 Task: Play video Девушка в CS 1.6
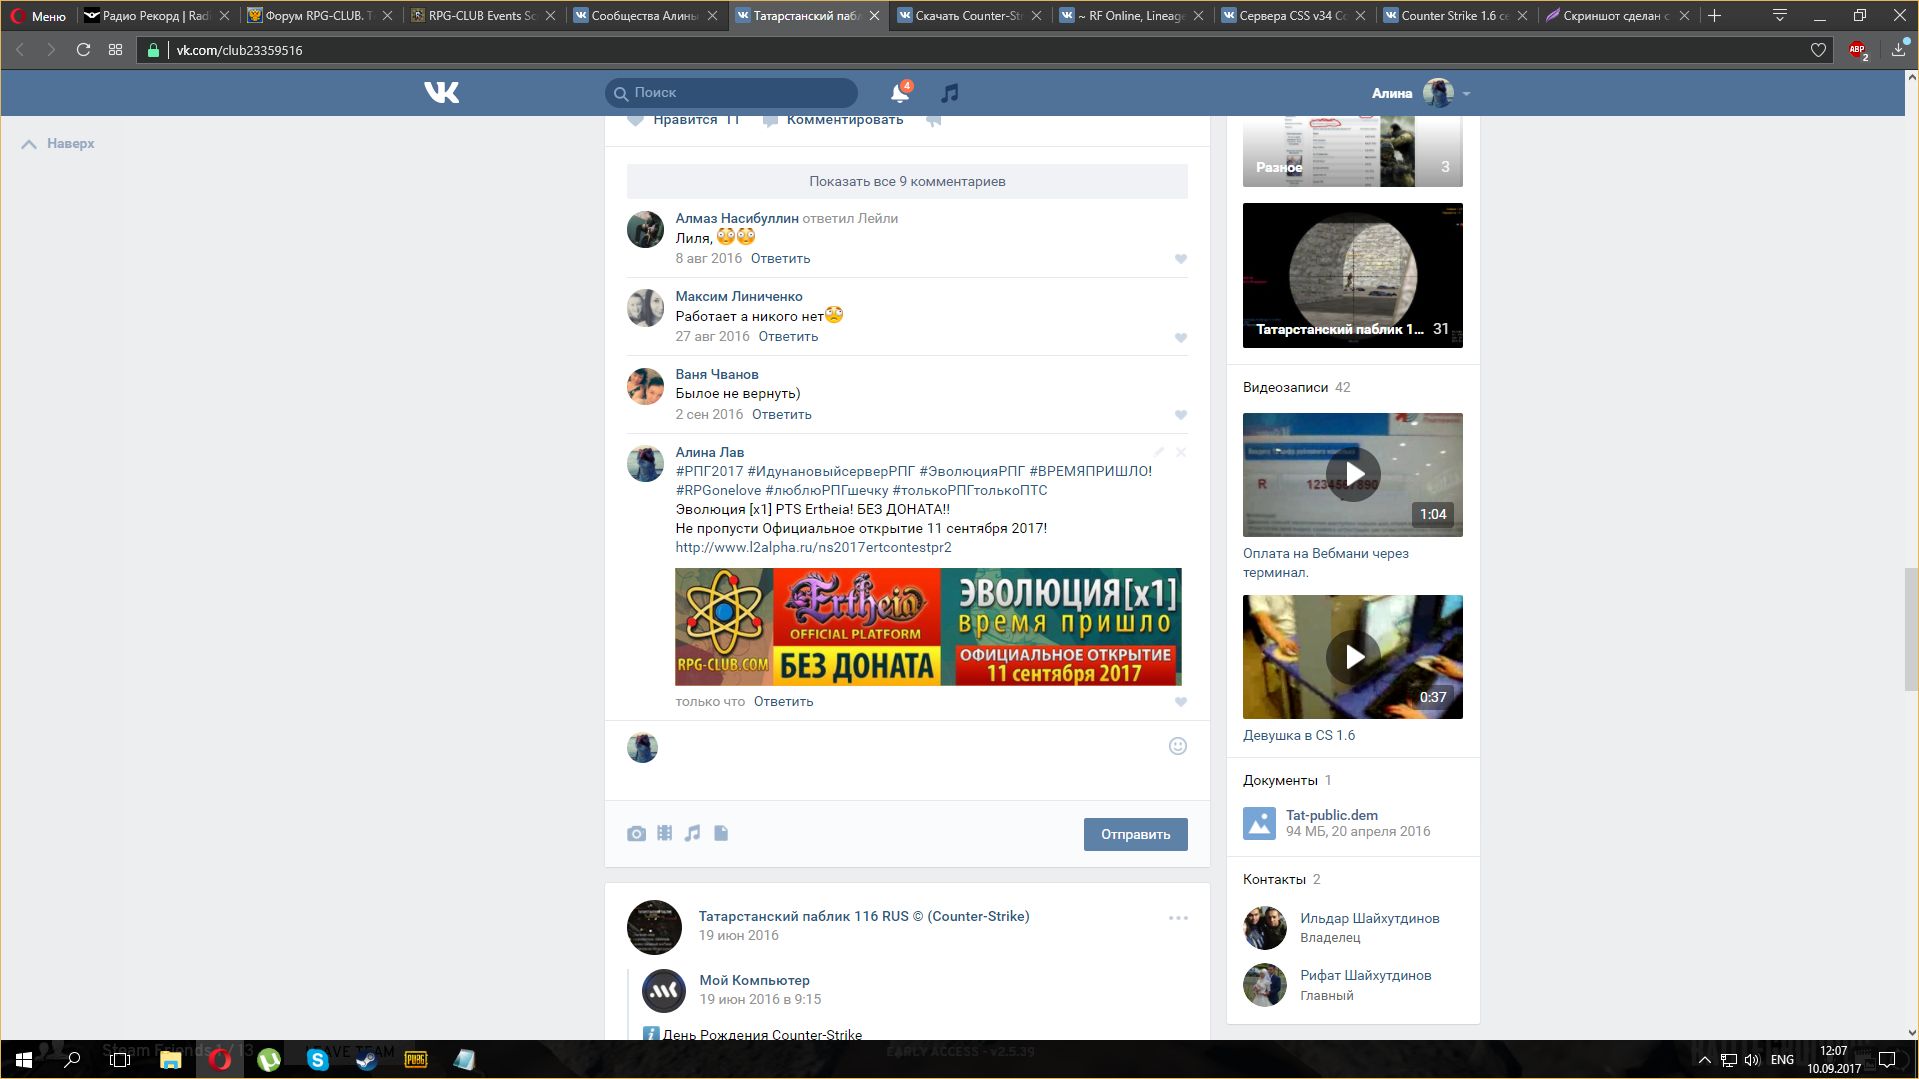click(x=1352, y=656)
